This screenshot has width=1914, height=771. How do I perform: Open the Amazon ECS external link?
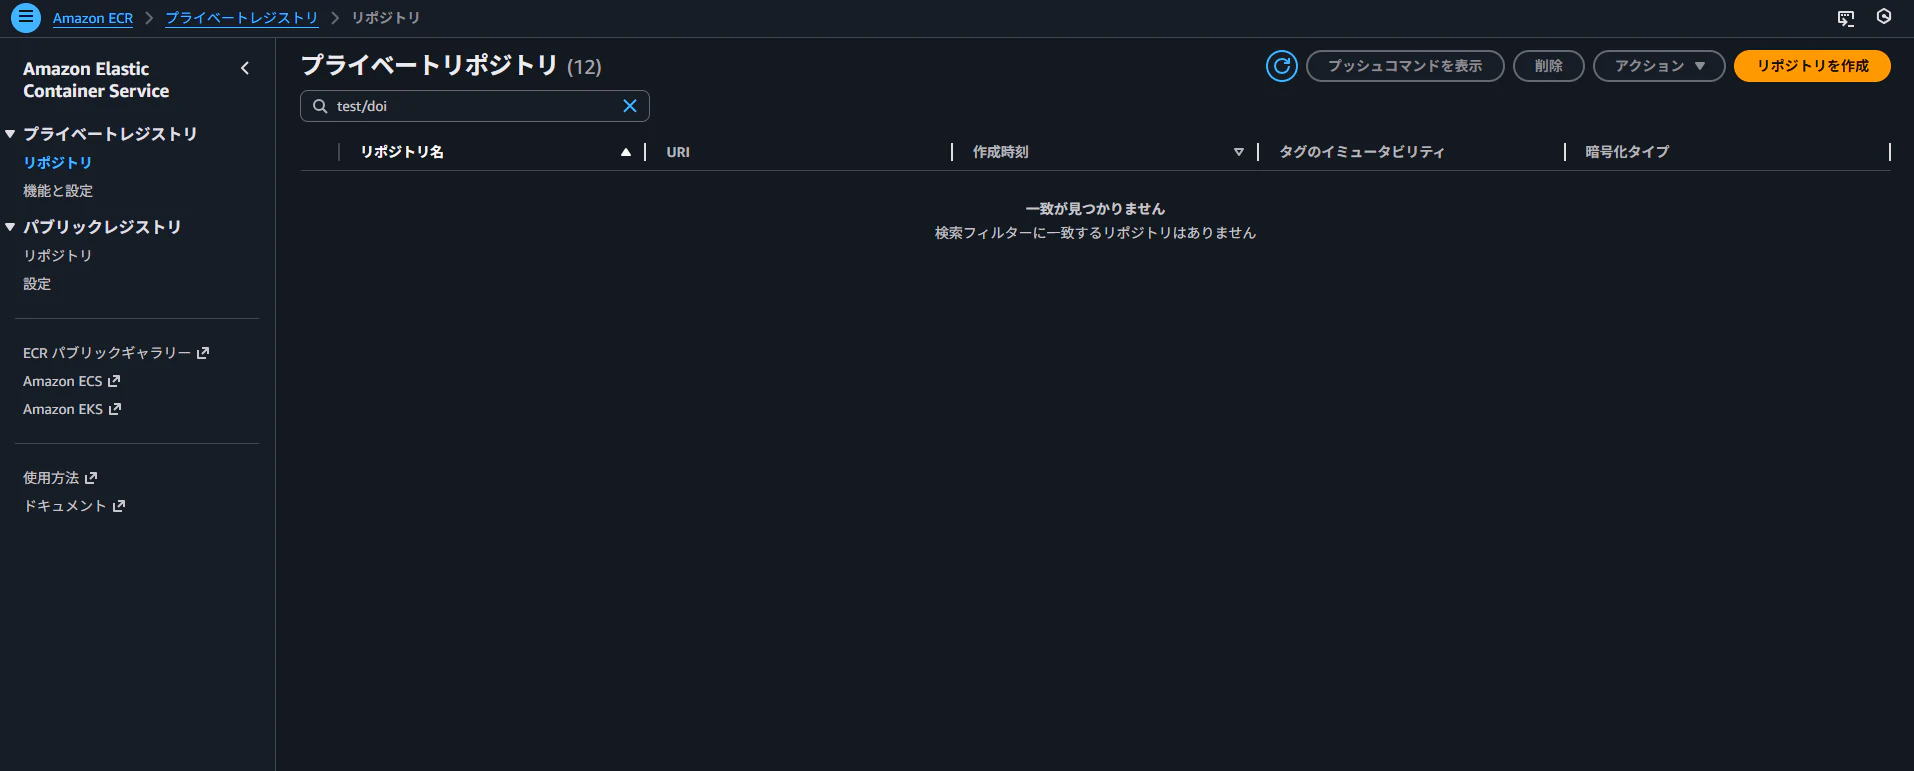72,381
